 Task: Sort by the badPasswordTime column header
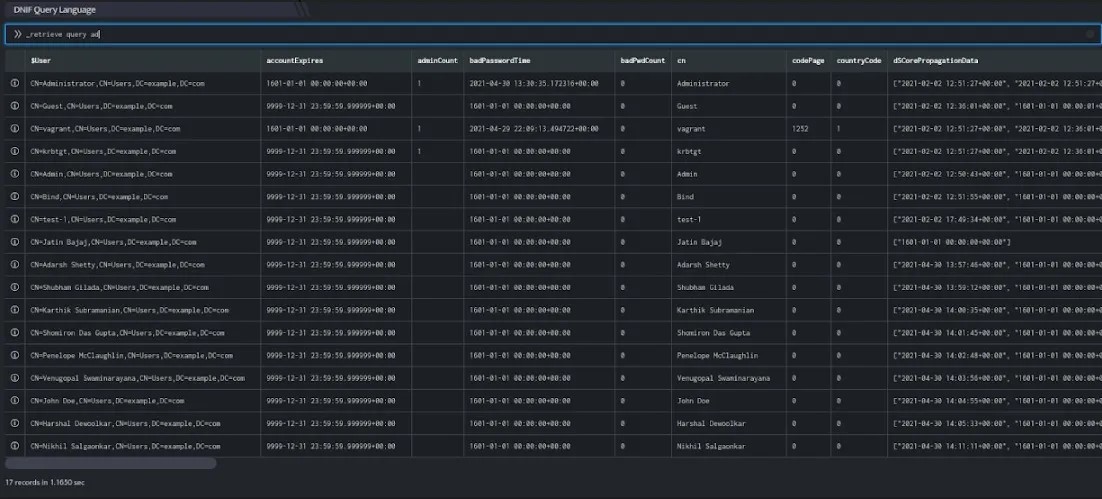pyautogui.click(x=539, y=60)
